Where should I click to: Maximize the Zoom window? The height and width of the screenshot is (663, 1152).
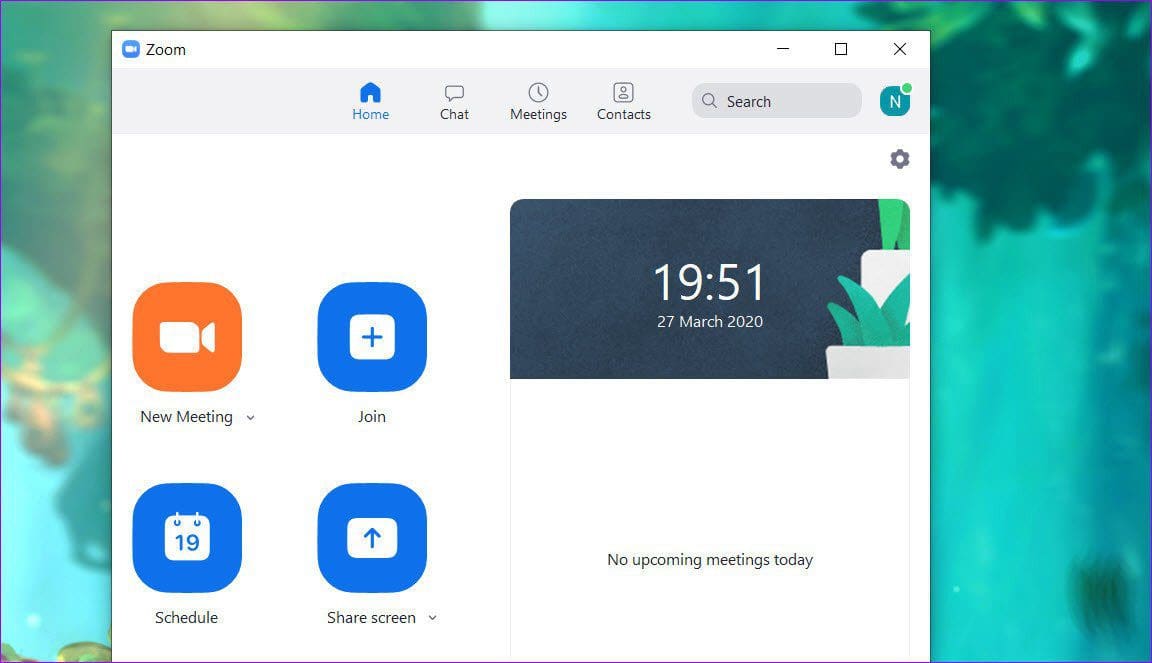(841, 49)
